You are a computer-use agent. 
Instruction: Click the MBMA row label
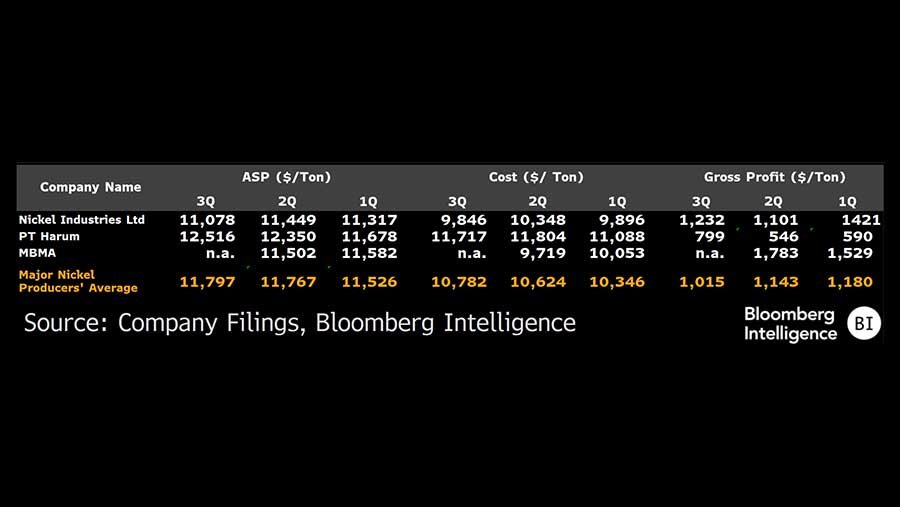(x=37, y=253)
